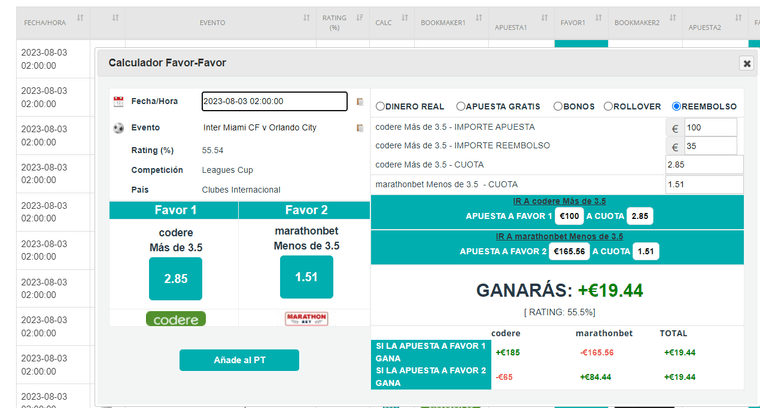Click the IMPORTE REEMBOLSO field showing 35
This screenshot has height=408, width=760.
(x=711, y=146)
